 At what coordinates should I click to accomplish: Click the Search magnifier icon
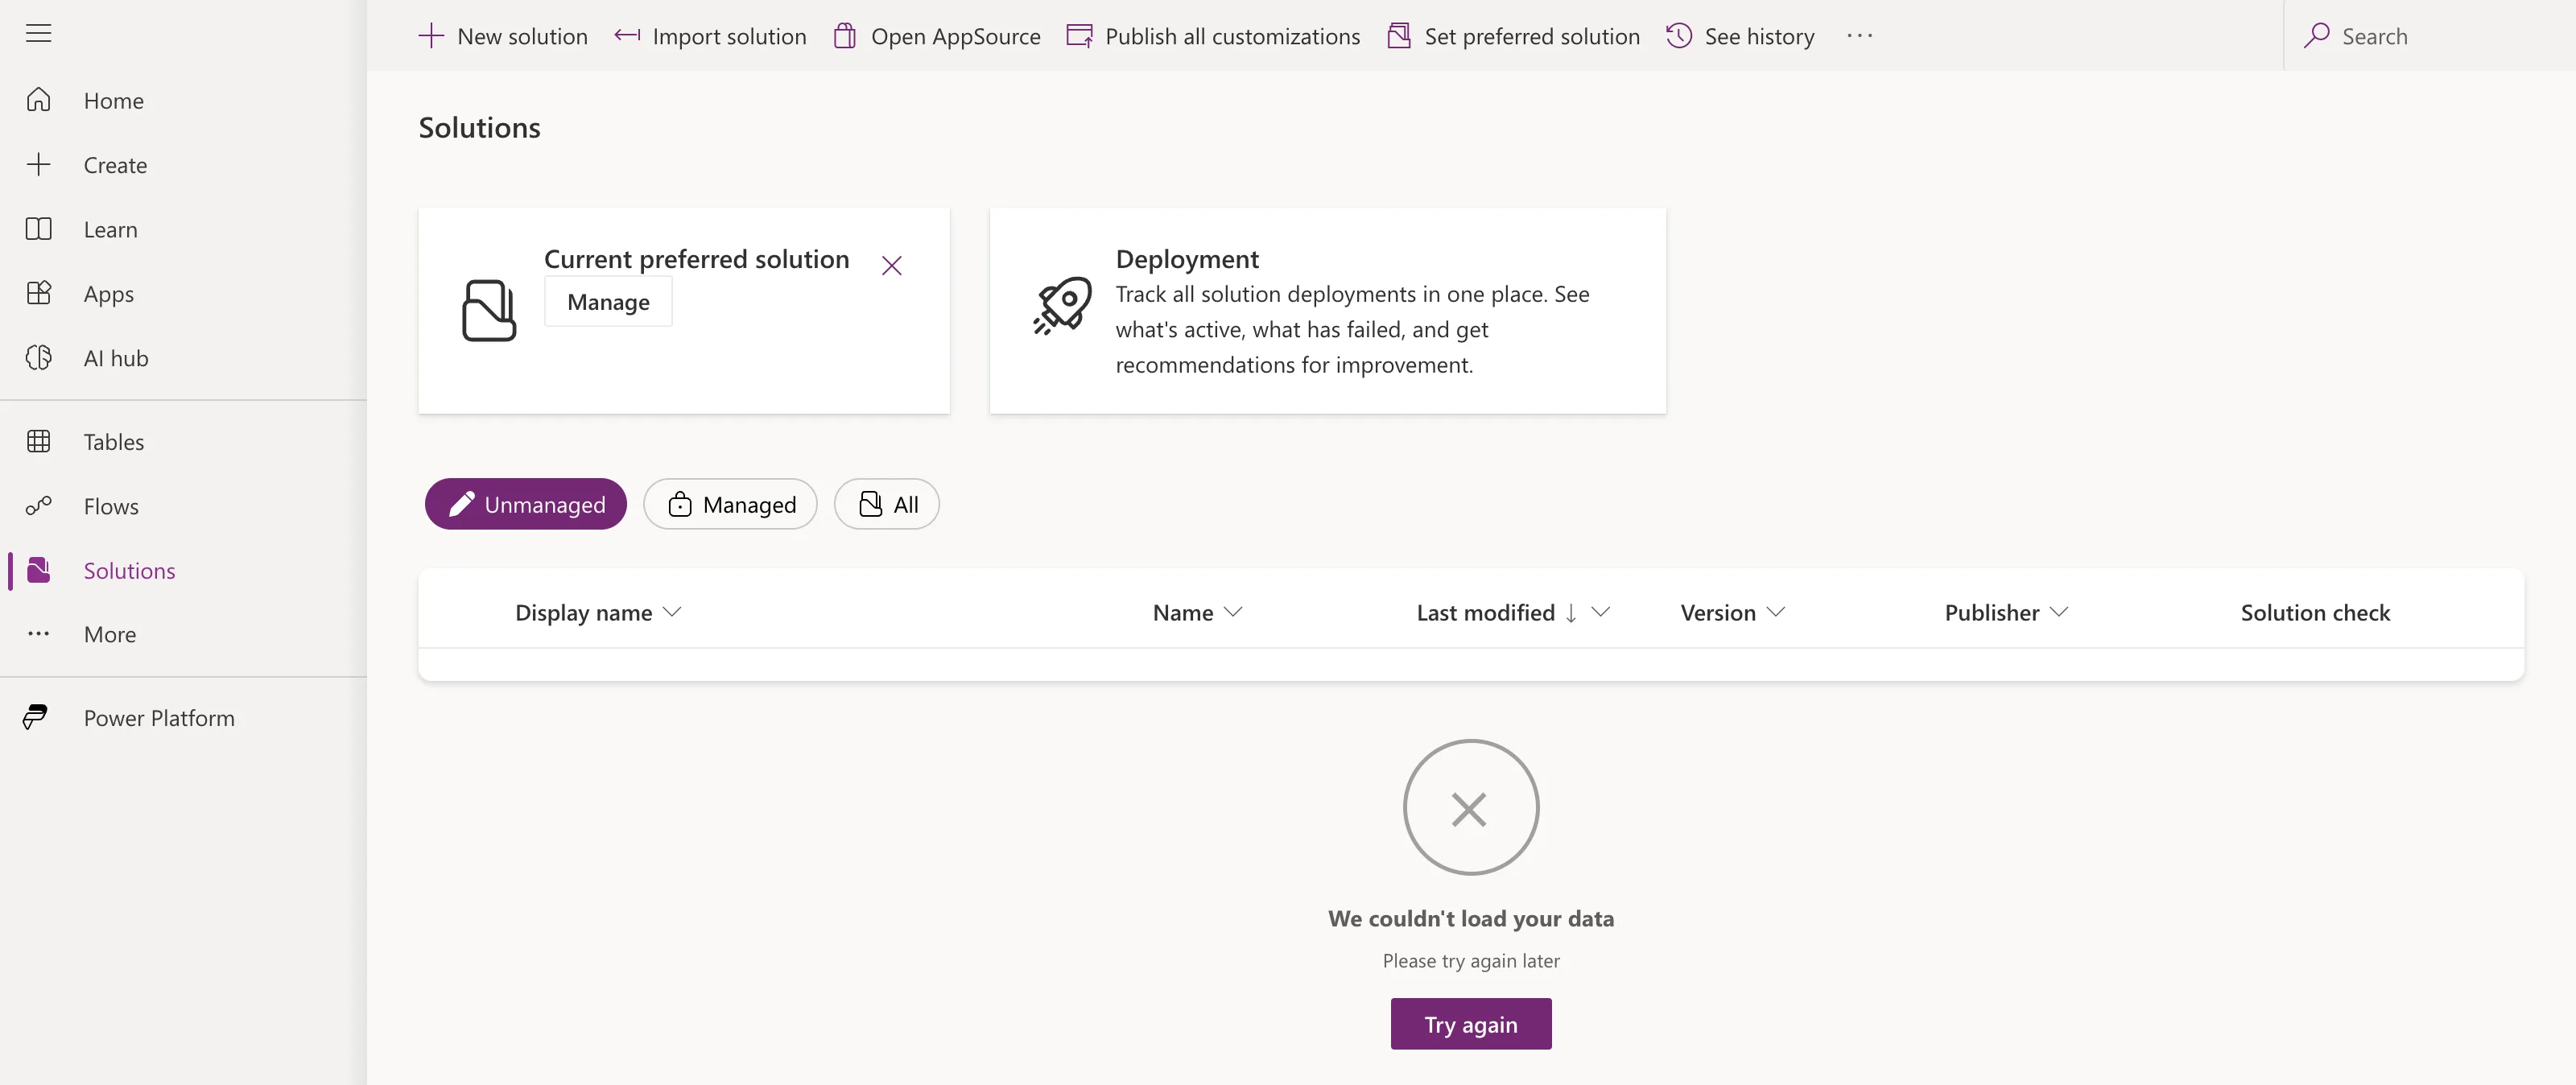pyautogui.click(x=2317, y=36)
